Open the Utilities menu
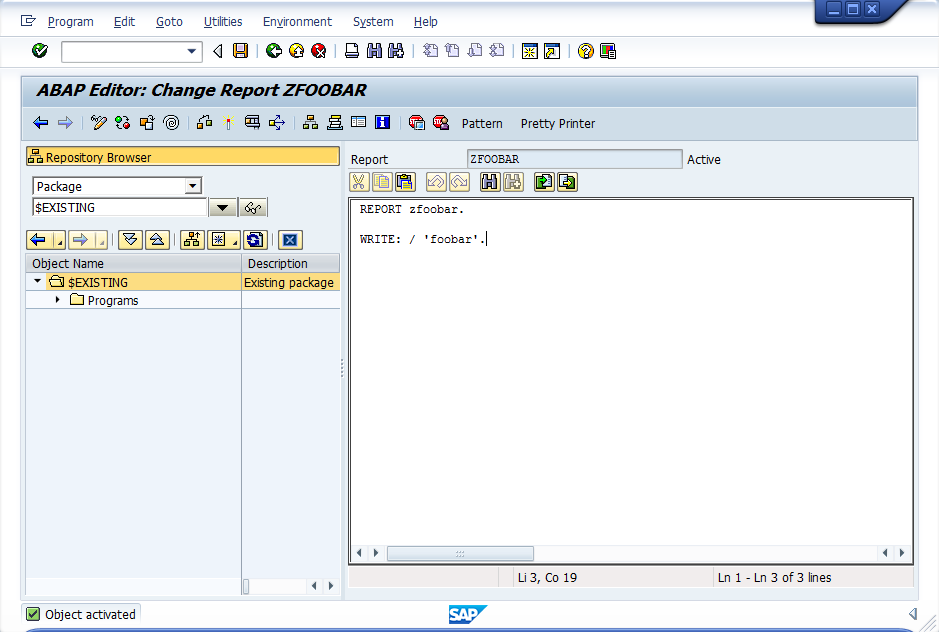Viewport: 939px width, 632px height. 223,22
